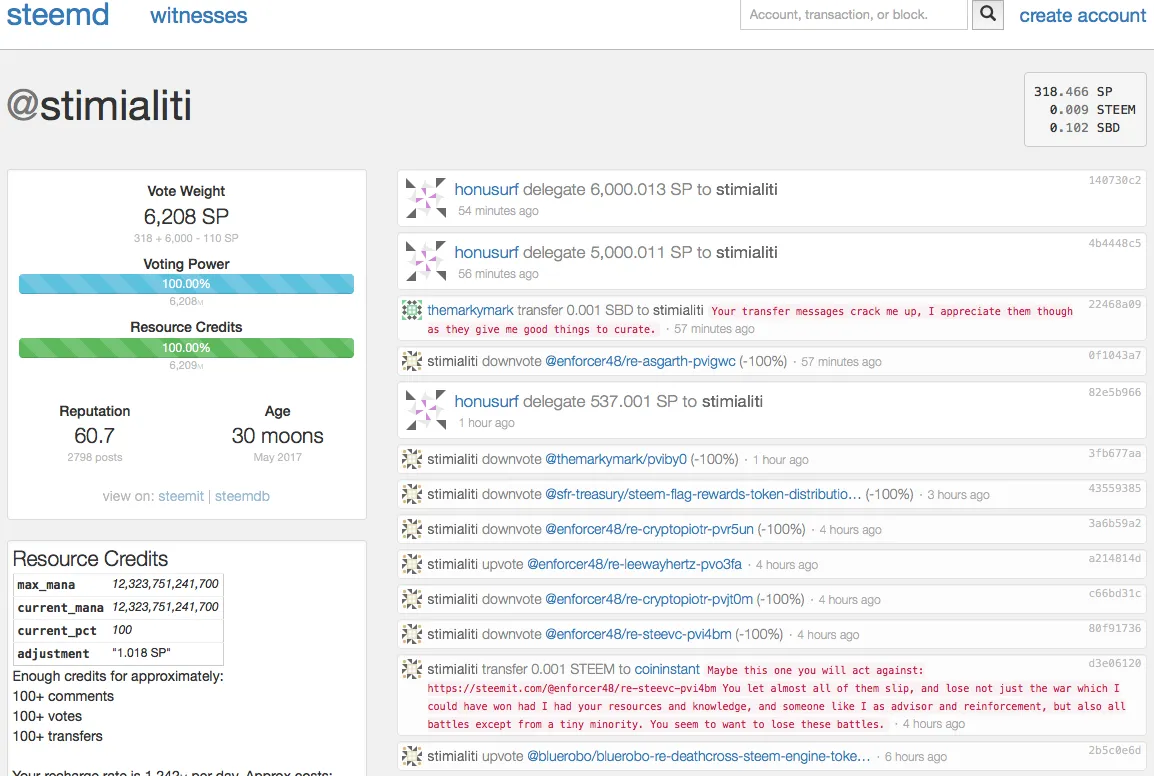Open transaction hash 3a6b59a2

coord(1114,523)
